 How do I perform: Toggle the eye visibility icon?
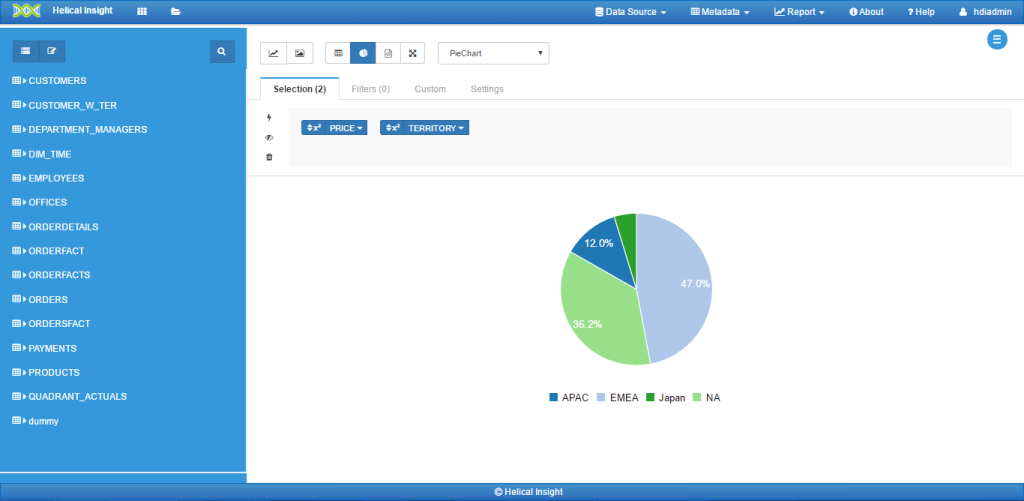coord(269,138)
